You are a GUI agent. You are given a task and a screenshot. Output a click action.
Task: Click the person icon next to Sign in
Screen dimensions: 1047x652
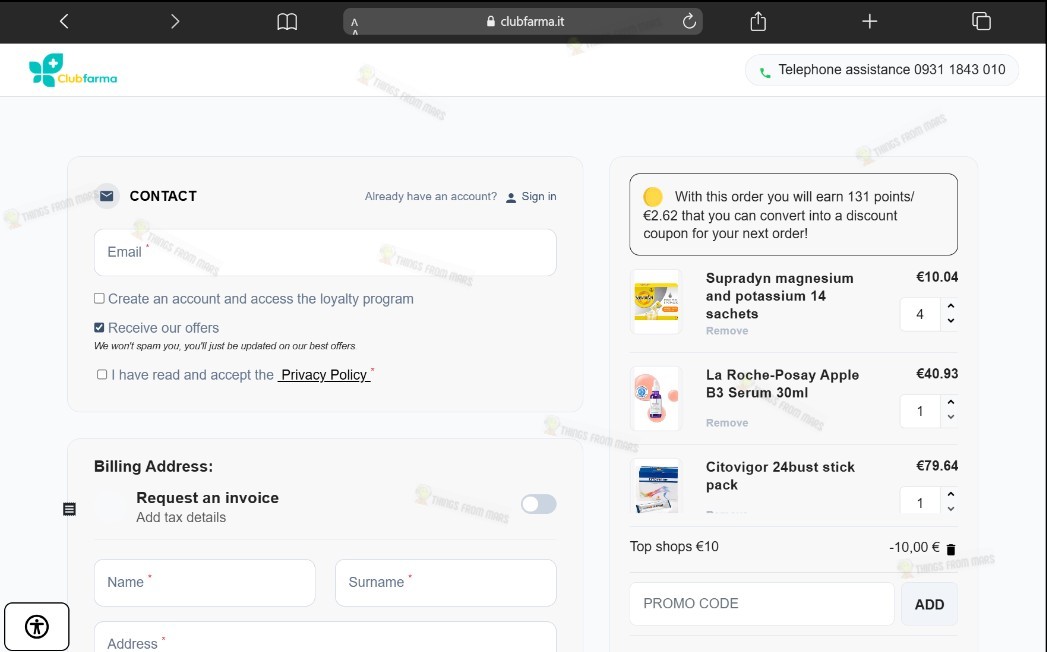click(x=511, y=198)
